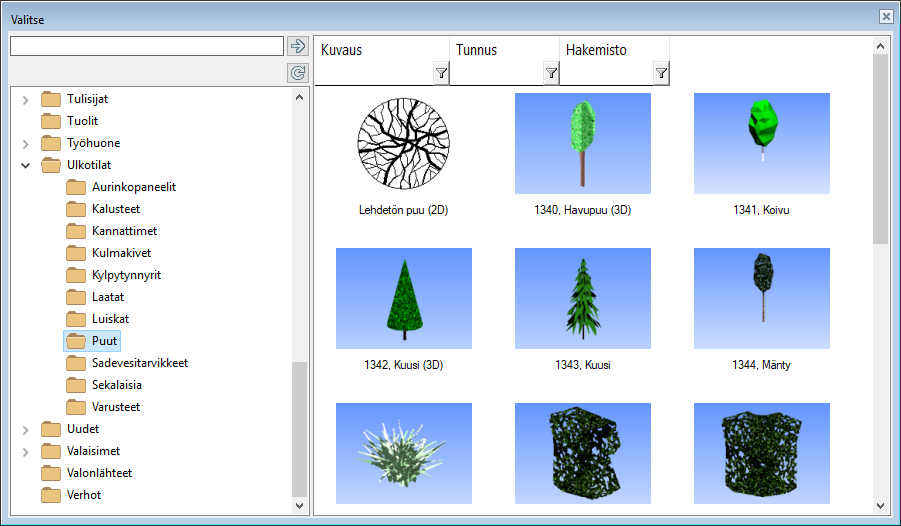Select the Sadevesitarvikkeet folder

(139, 364)
